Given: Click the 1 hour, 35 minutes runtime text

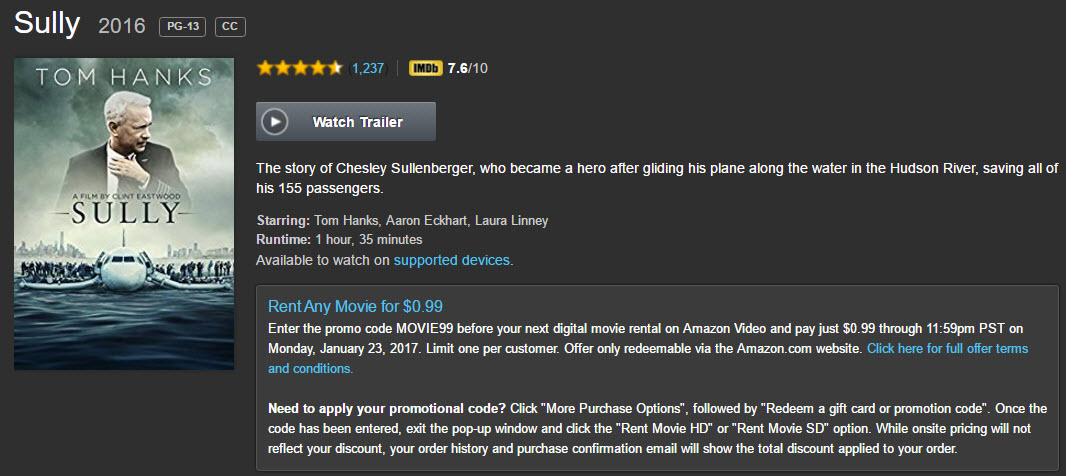Looking at the screenshot, I should (x=368, y=240).
